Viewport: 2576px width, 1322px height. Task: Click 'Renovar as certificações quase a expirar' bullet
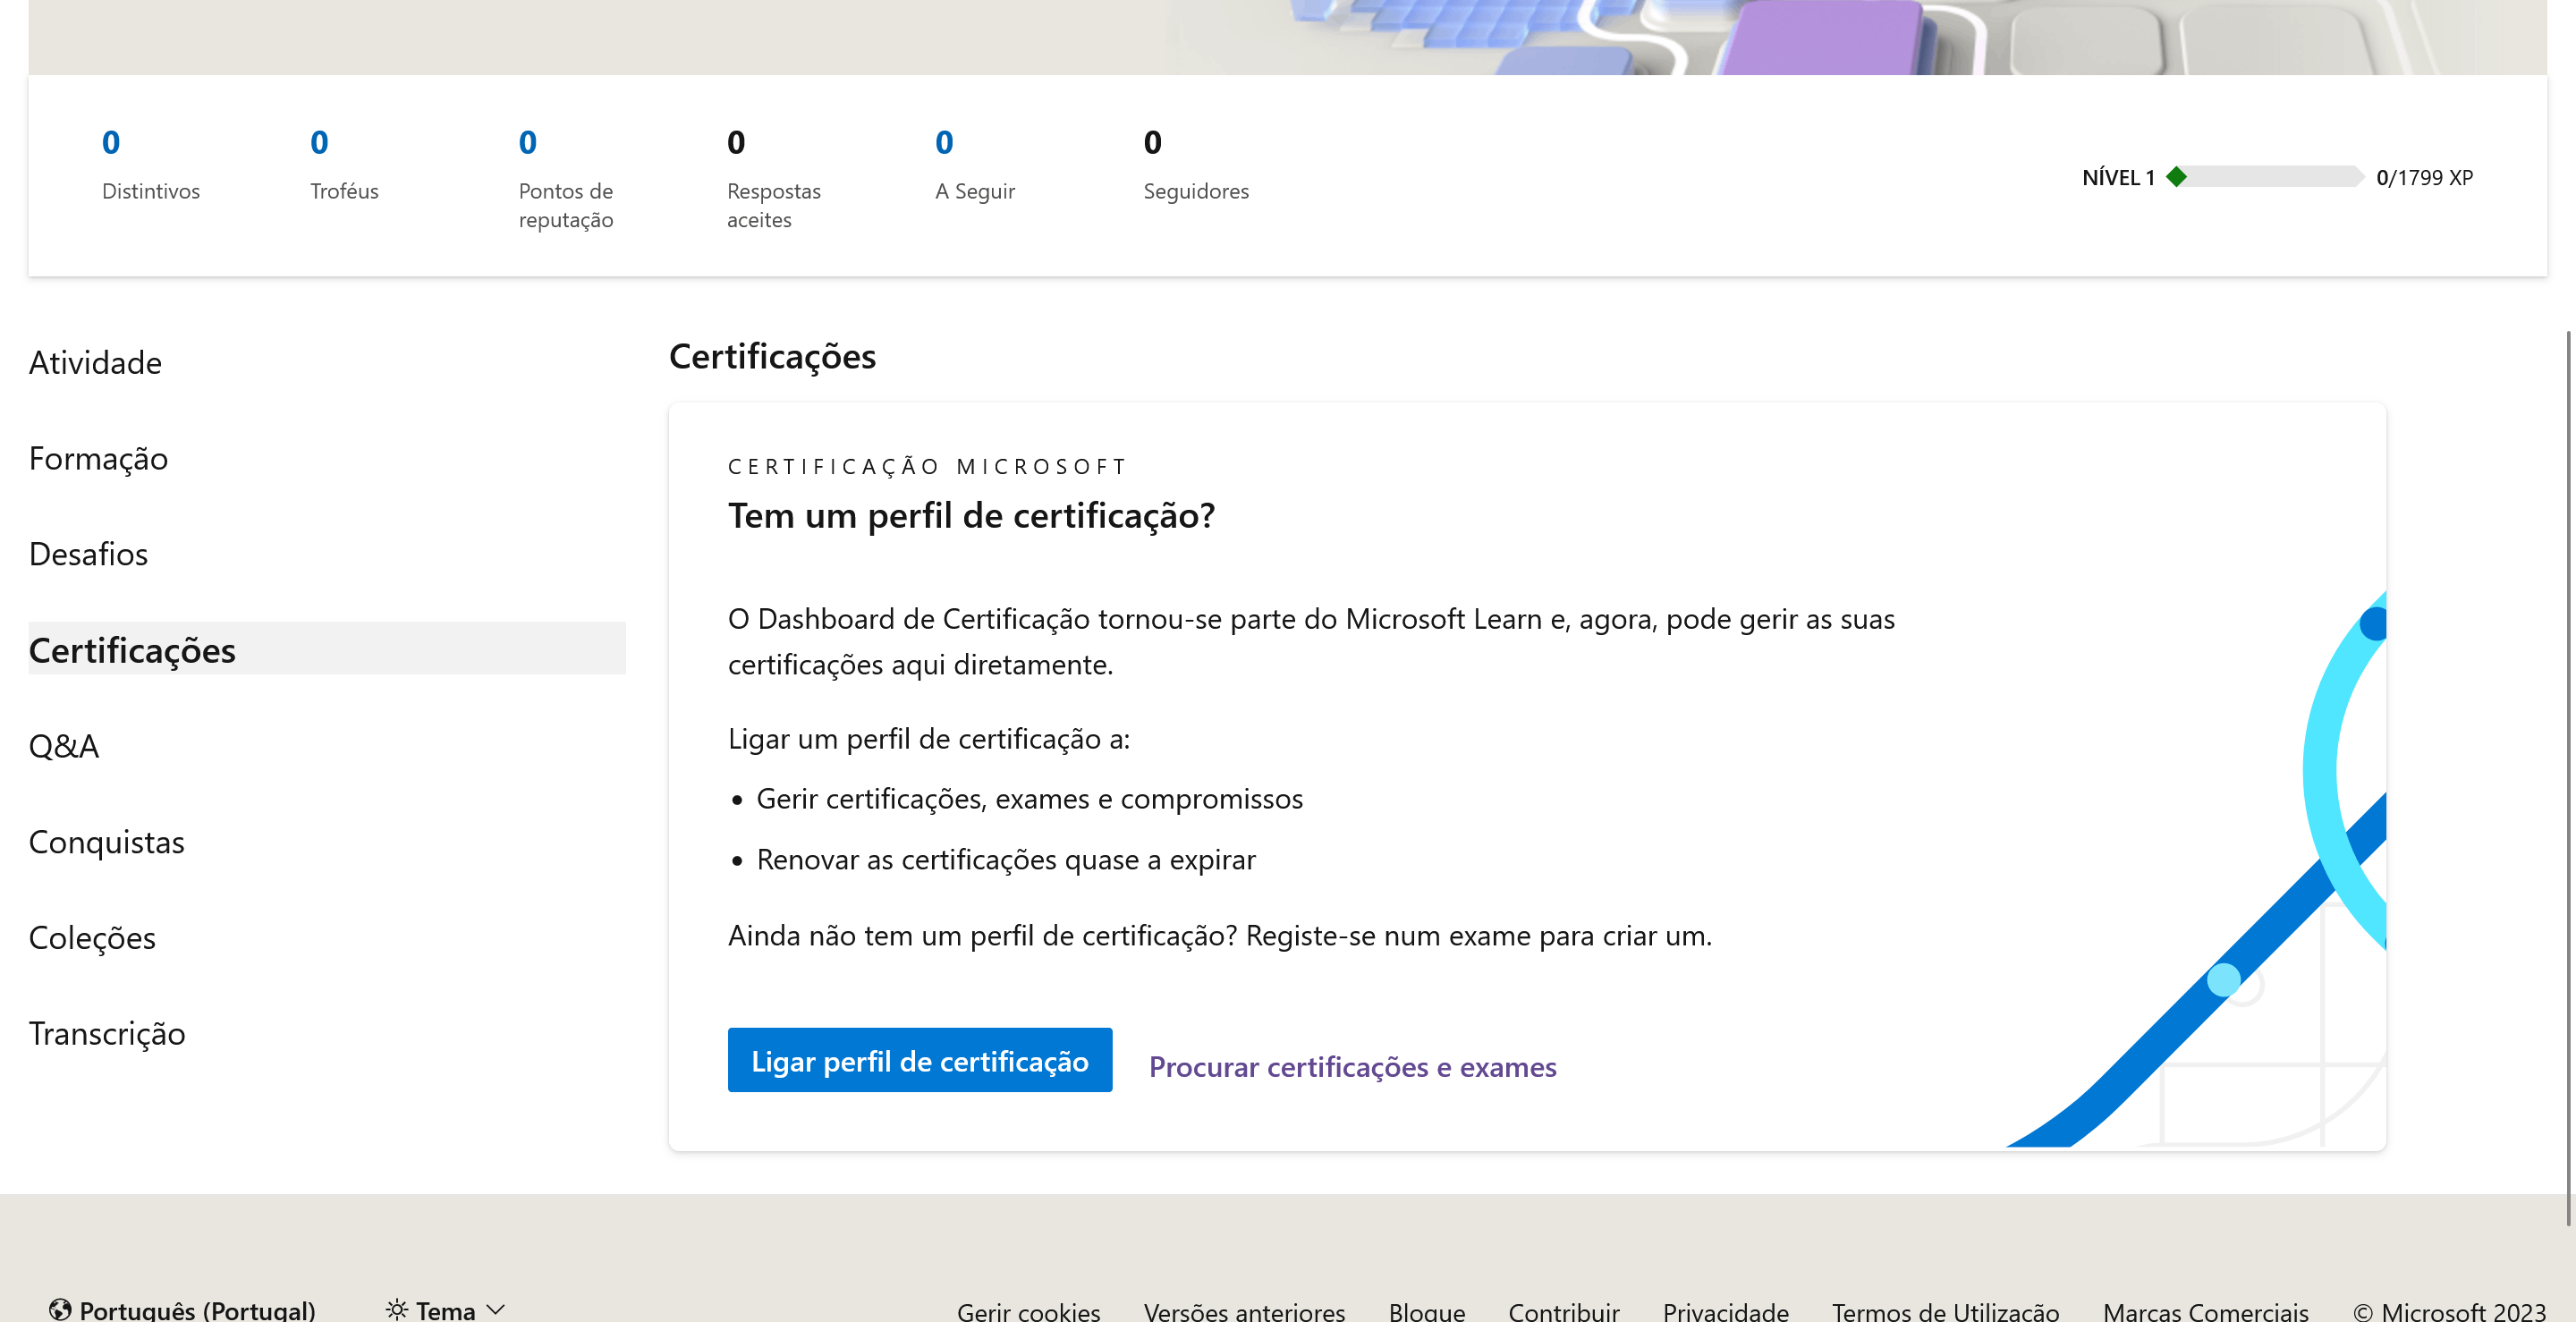[1005, 859]
